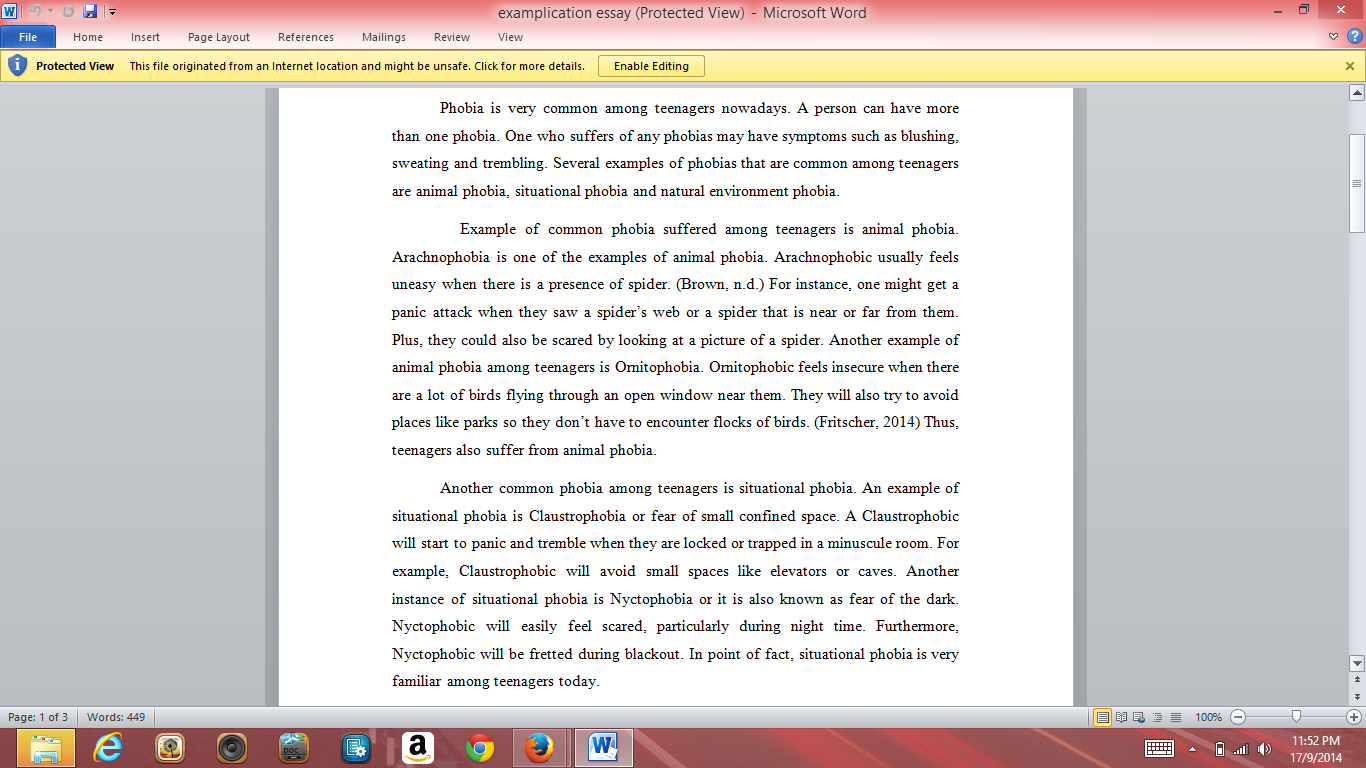Switch to Outline view

(1158, 717)
